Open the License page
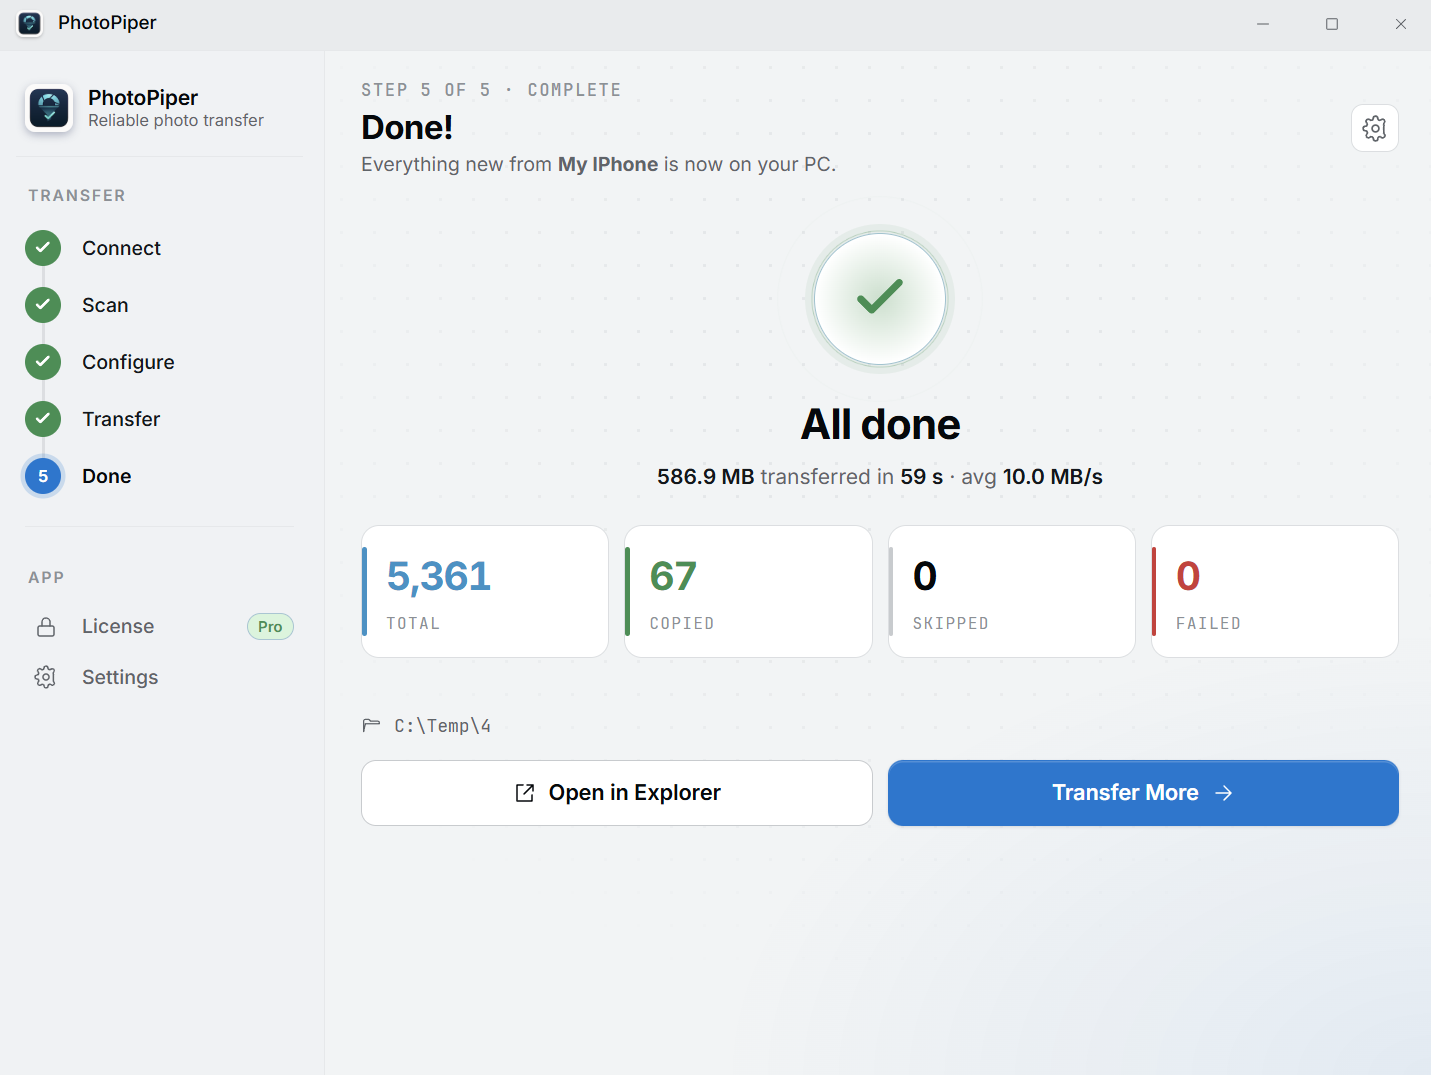Viewport: 1431px width, 1075px height. coord(160,627)
